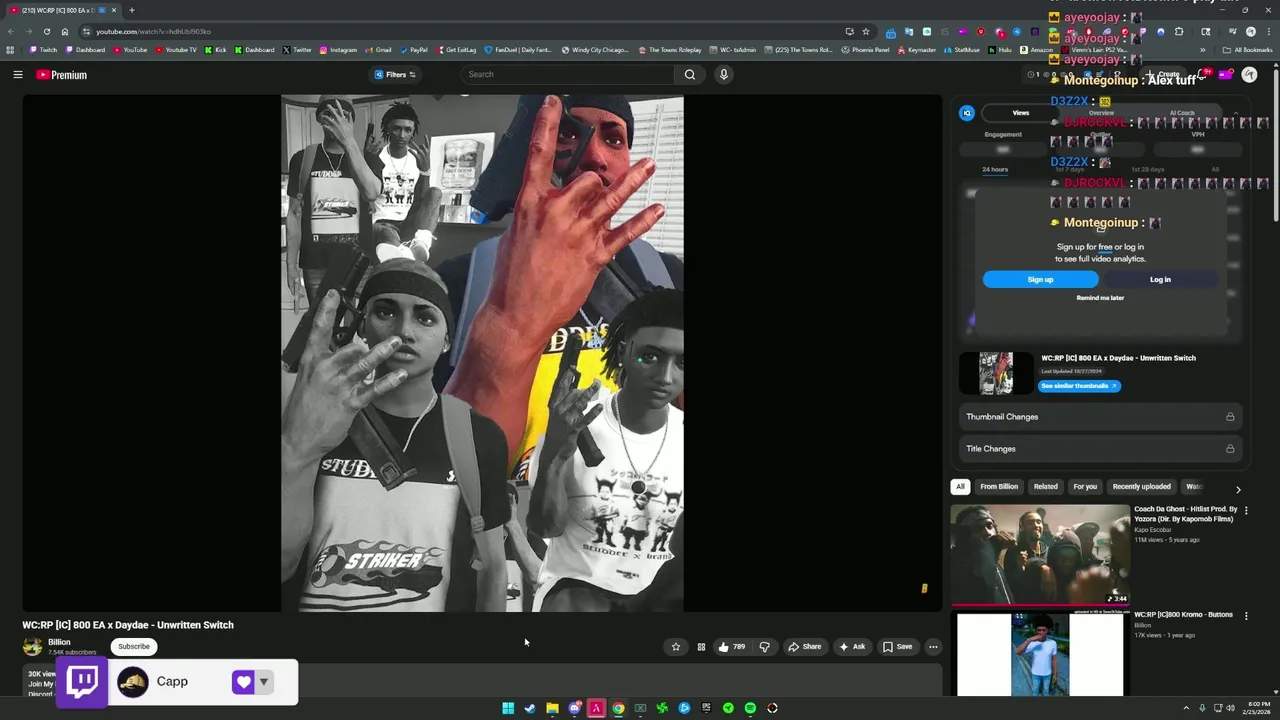Open Billion channel avatar
This screenshot has height=720, width=1280.
[x=32, y=646]
